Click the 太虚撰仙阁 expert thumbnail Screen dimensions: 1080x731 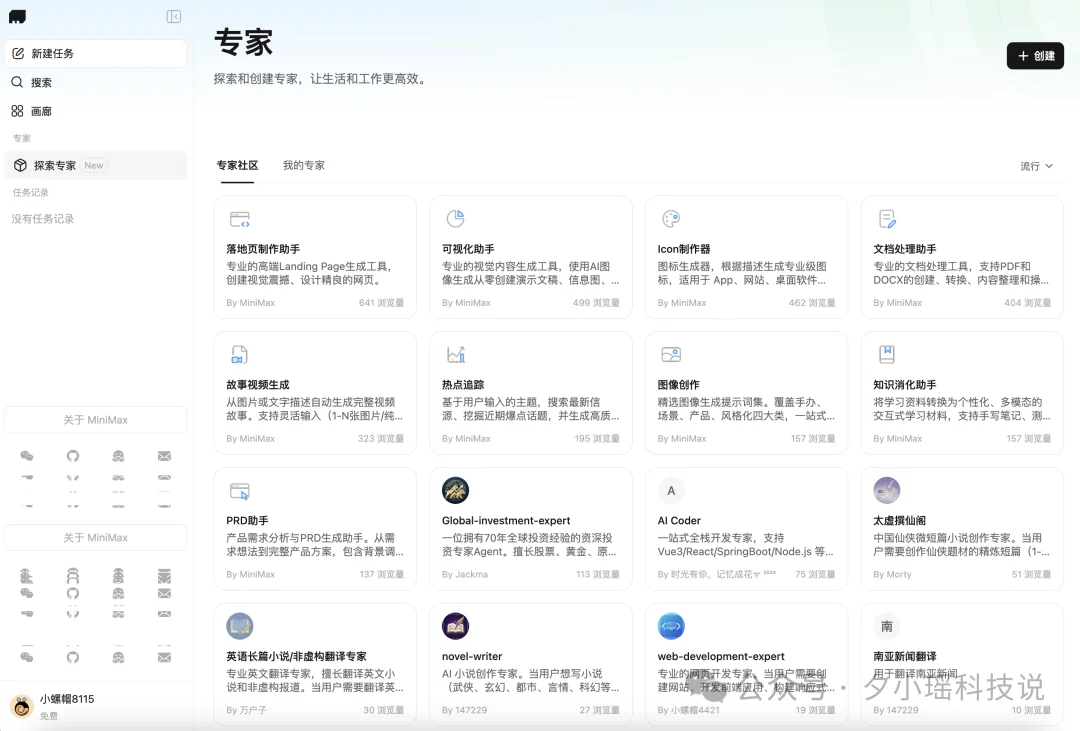pyautogui.click(x=886, y=490)
